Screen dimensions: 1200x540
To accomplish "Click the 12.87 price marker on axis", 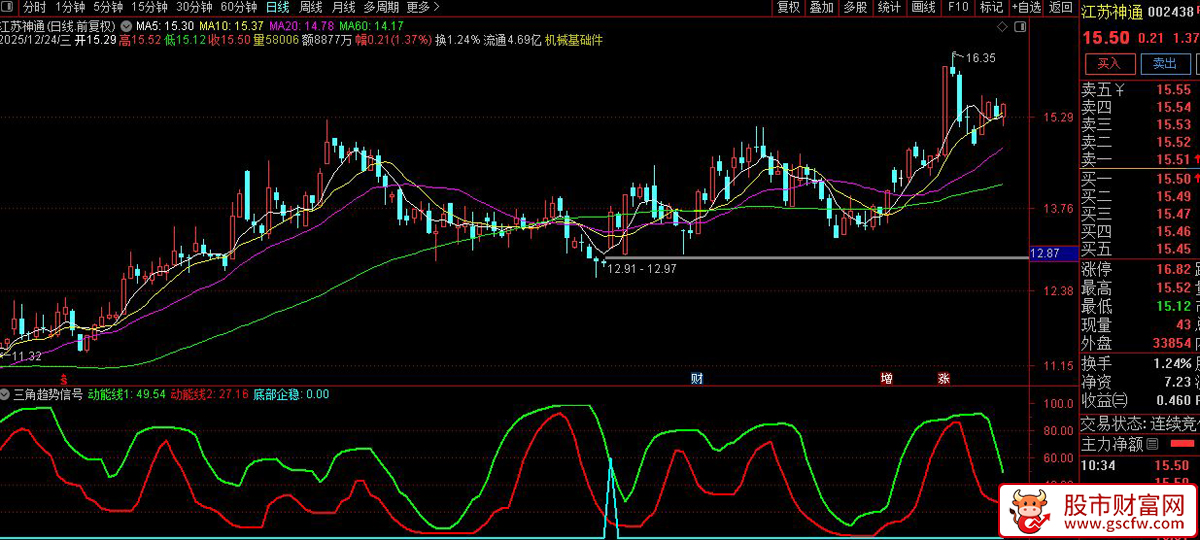I will coord(1049,254).
